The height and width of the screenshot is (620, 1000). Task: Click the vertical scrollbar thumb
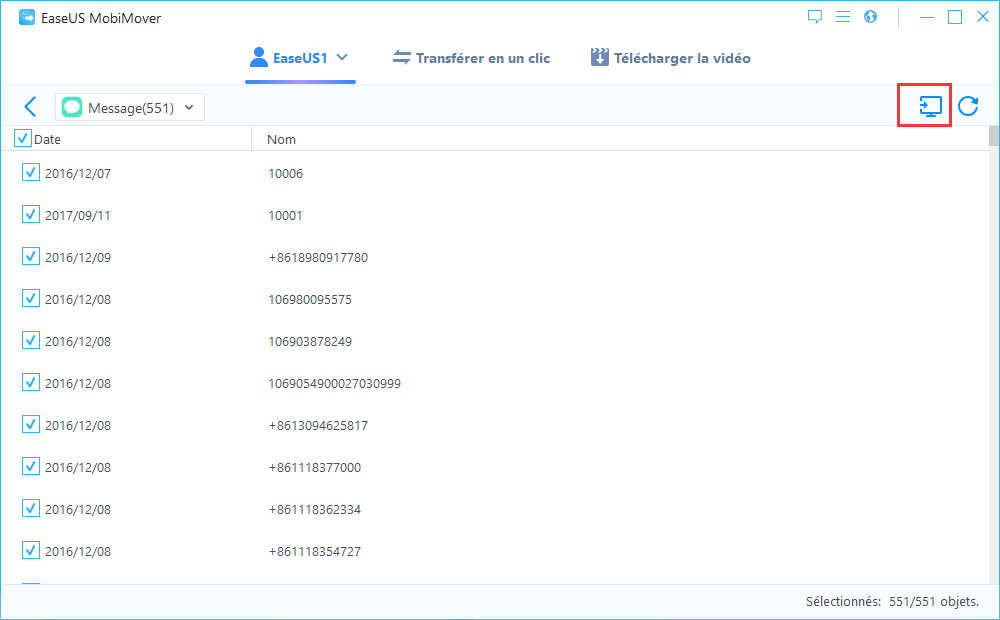993,136
